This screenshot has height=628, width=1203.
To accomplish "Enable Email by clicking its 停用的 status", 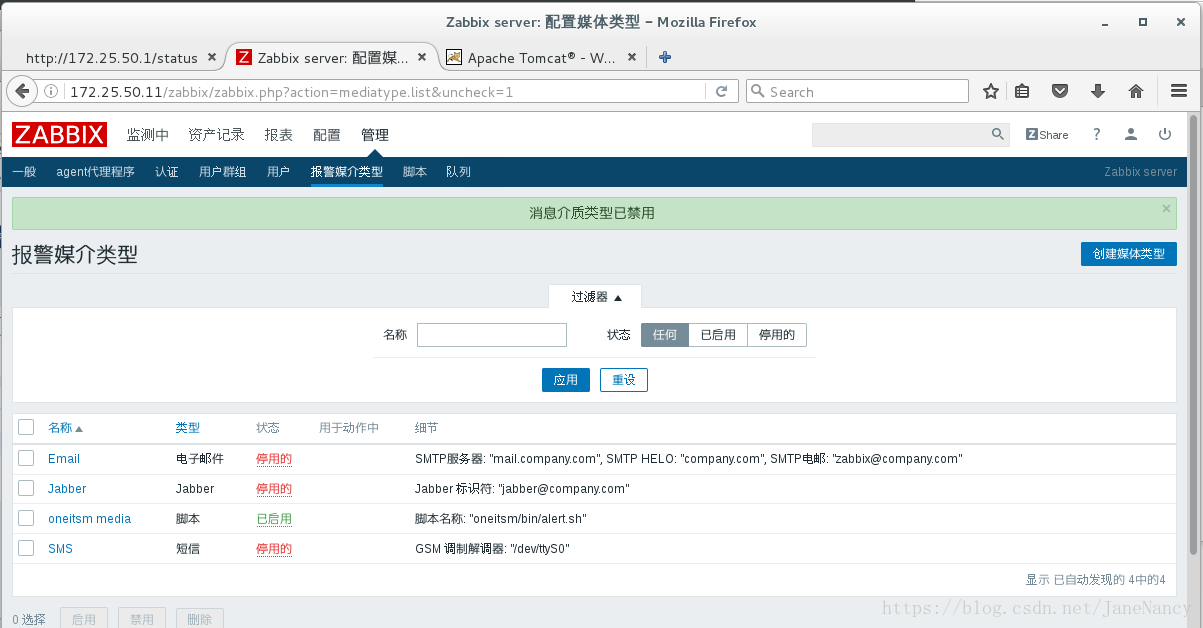I will tap(274, 459).
